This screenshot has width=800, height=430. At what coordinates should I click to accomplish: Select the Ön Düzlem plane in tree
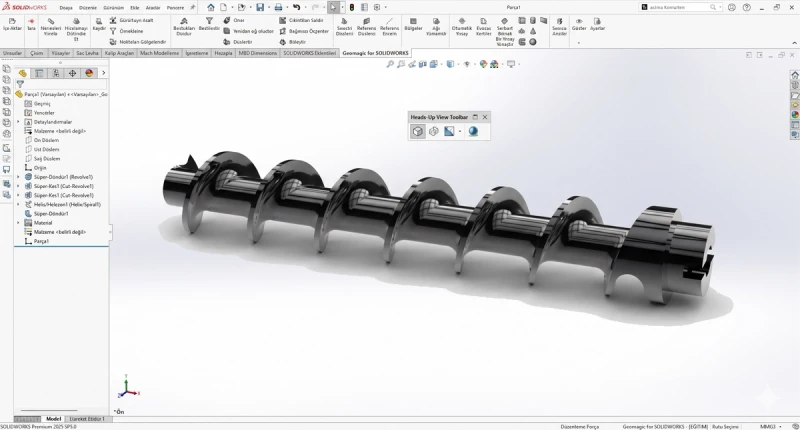(x=46, y=140)
